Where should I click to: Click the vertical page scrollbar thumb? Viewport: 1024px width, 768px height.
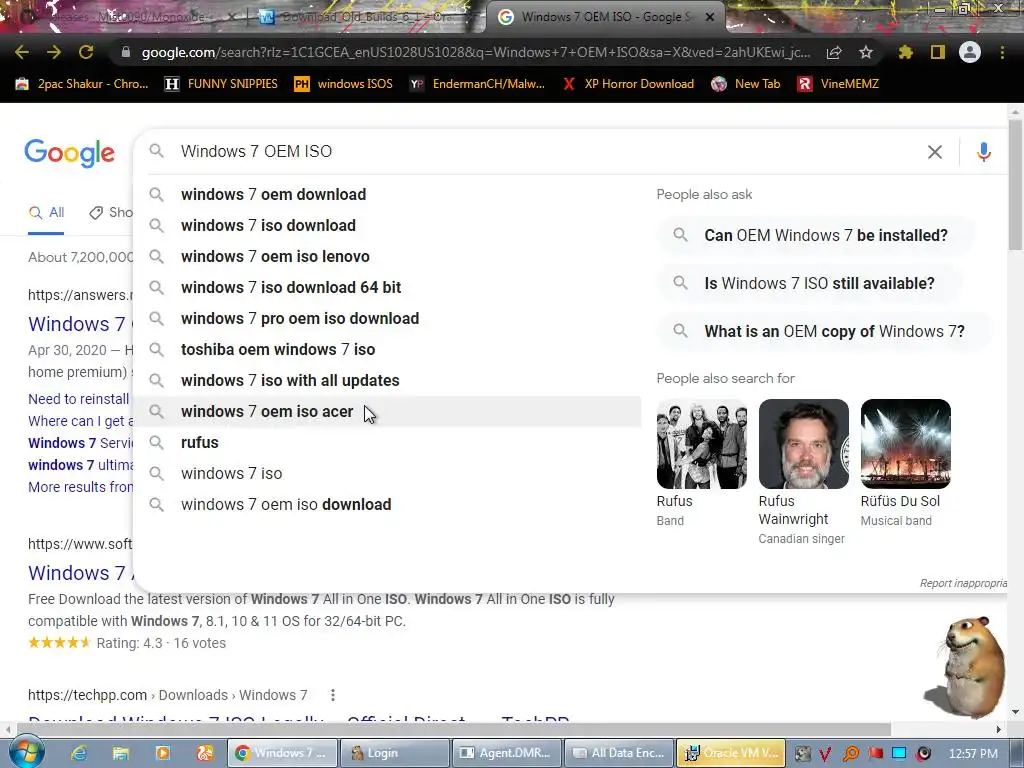pyautogui.click(x=1015, y=184)
